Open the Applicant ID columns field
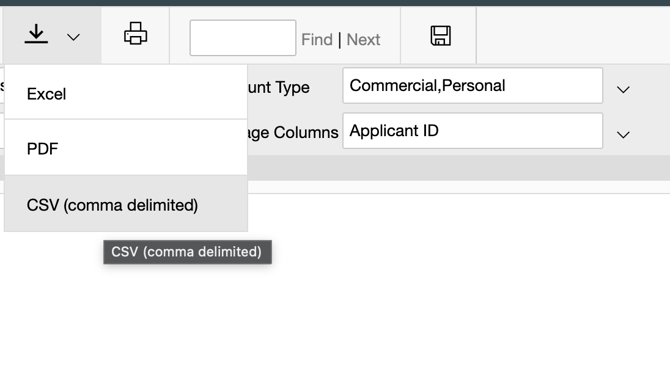 click(x=473, y=131)
